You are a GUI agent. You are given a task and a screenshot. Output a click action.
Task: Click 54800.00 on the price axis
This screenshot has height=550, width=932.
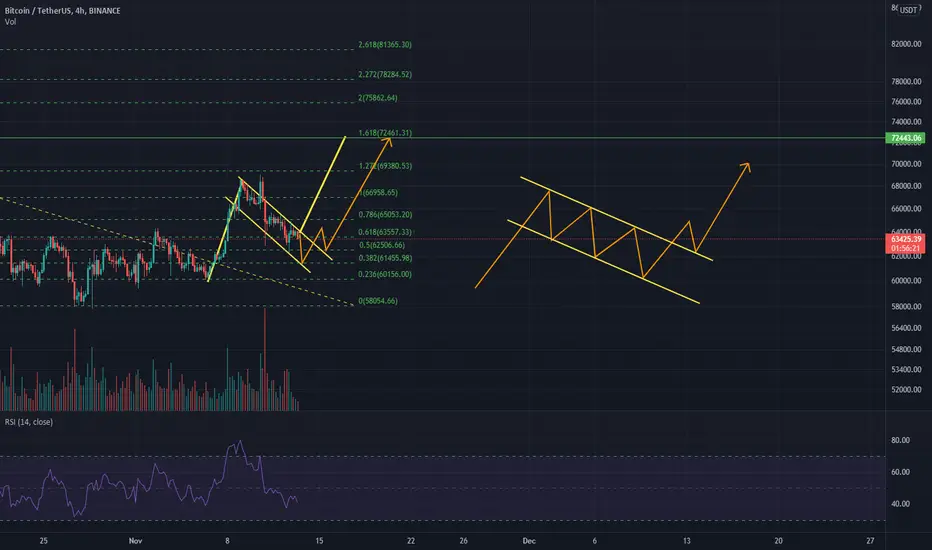point(906,350)
